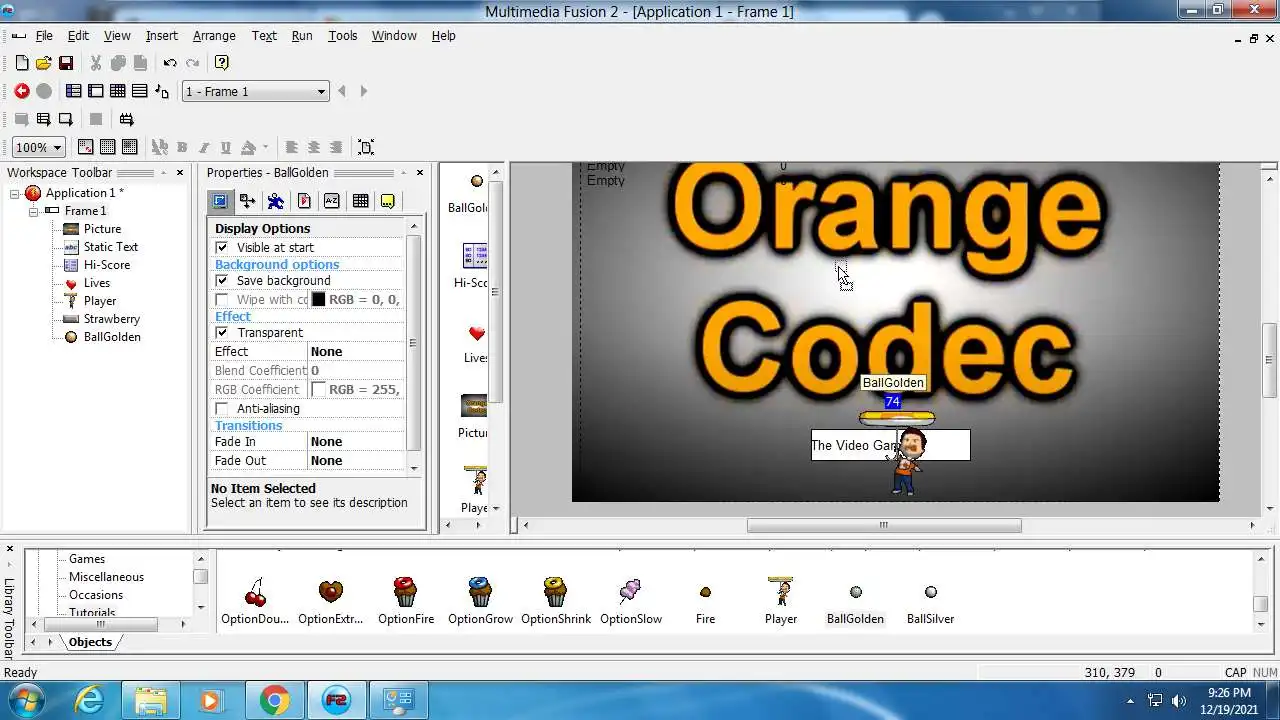The image size is (1280, 720).
Task: Click the Open folder toolbar icon
Action: coord(44,63)
